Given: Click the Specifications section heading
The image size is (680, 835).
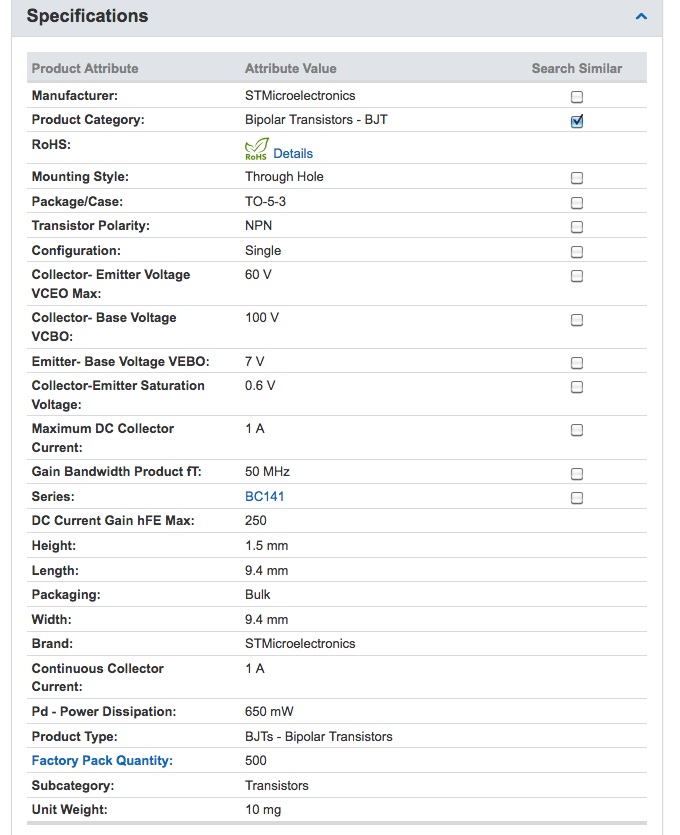Looking at the screenshot, I should [x=87, y=17].
